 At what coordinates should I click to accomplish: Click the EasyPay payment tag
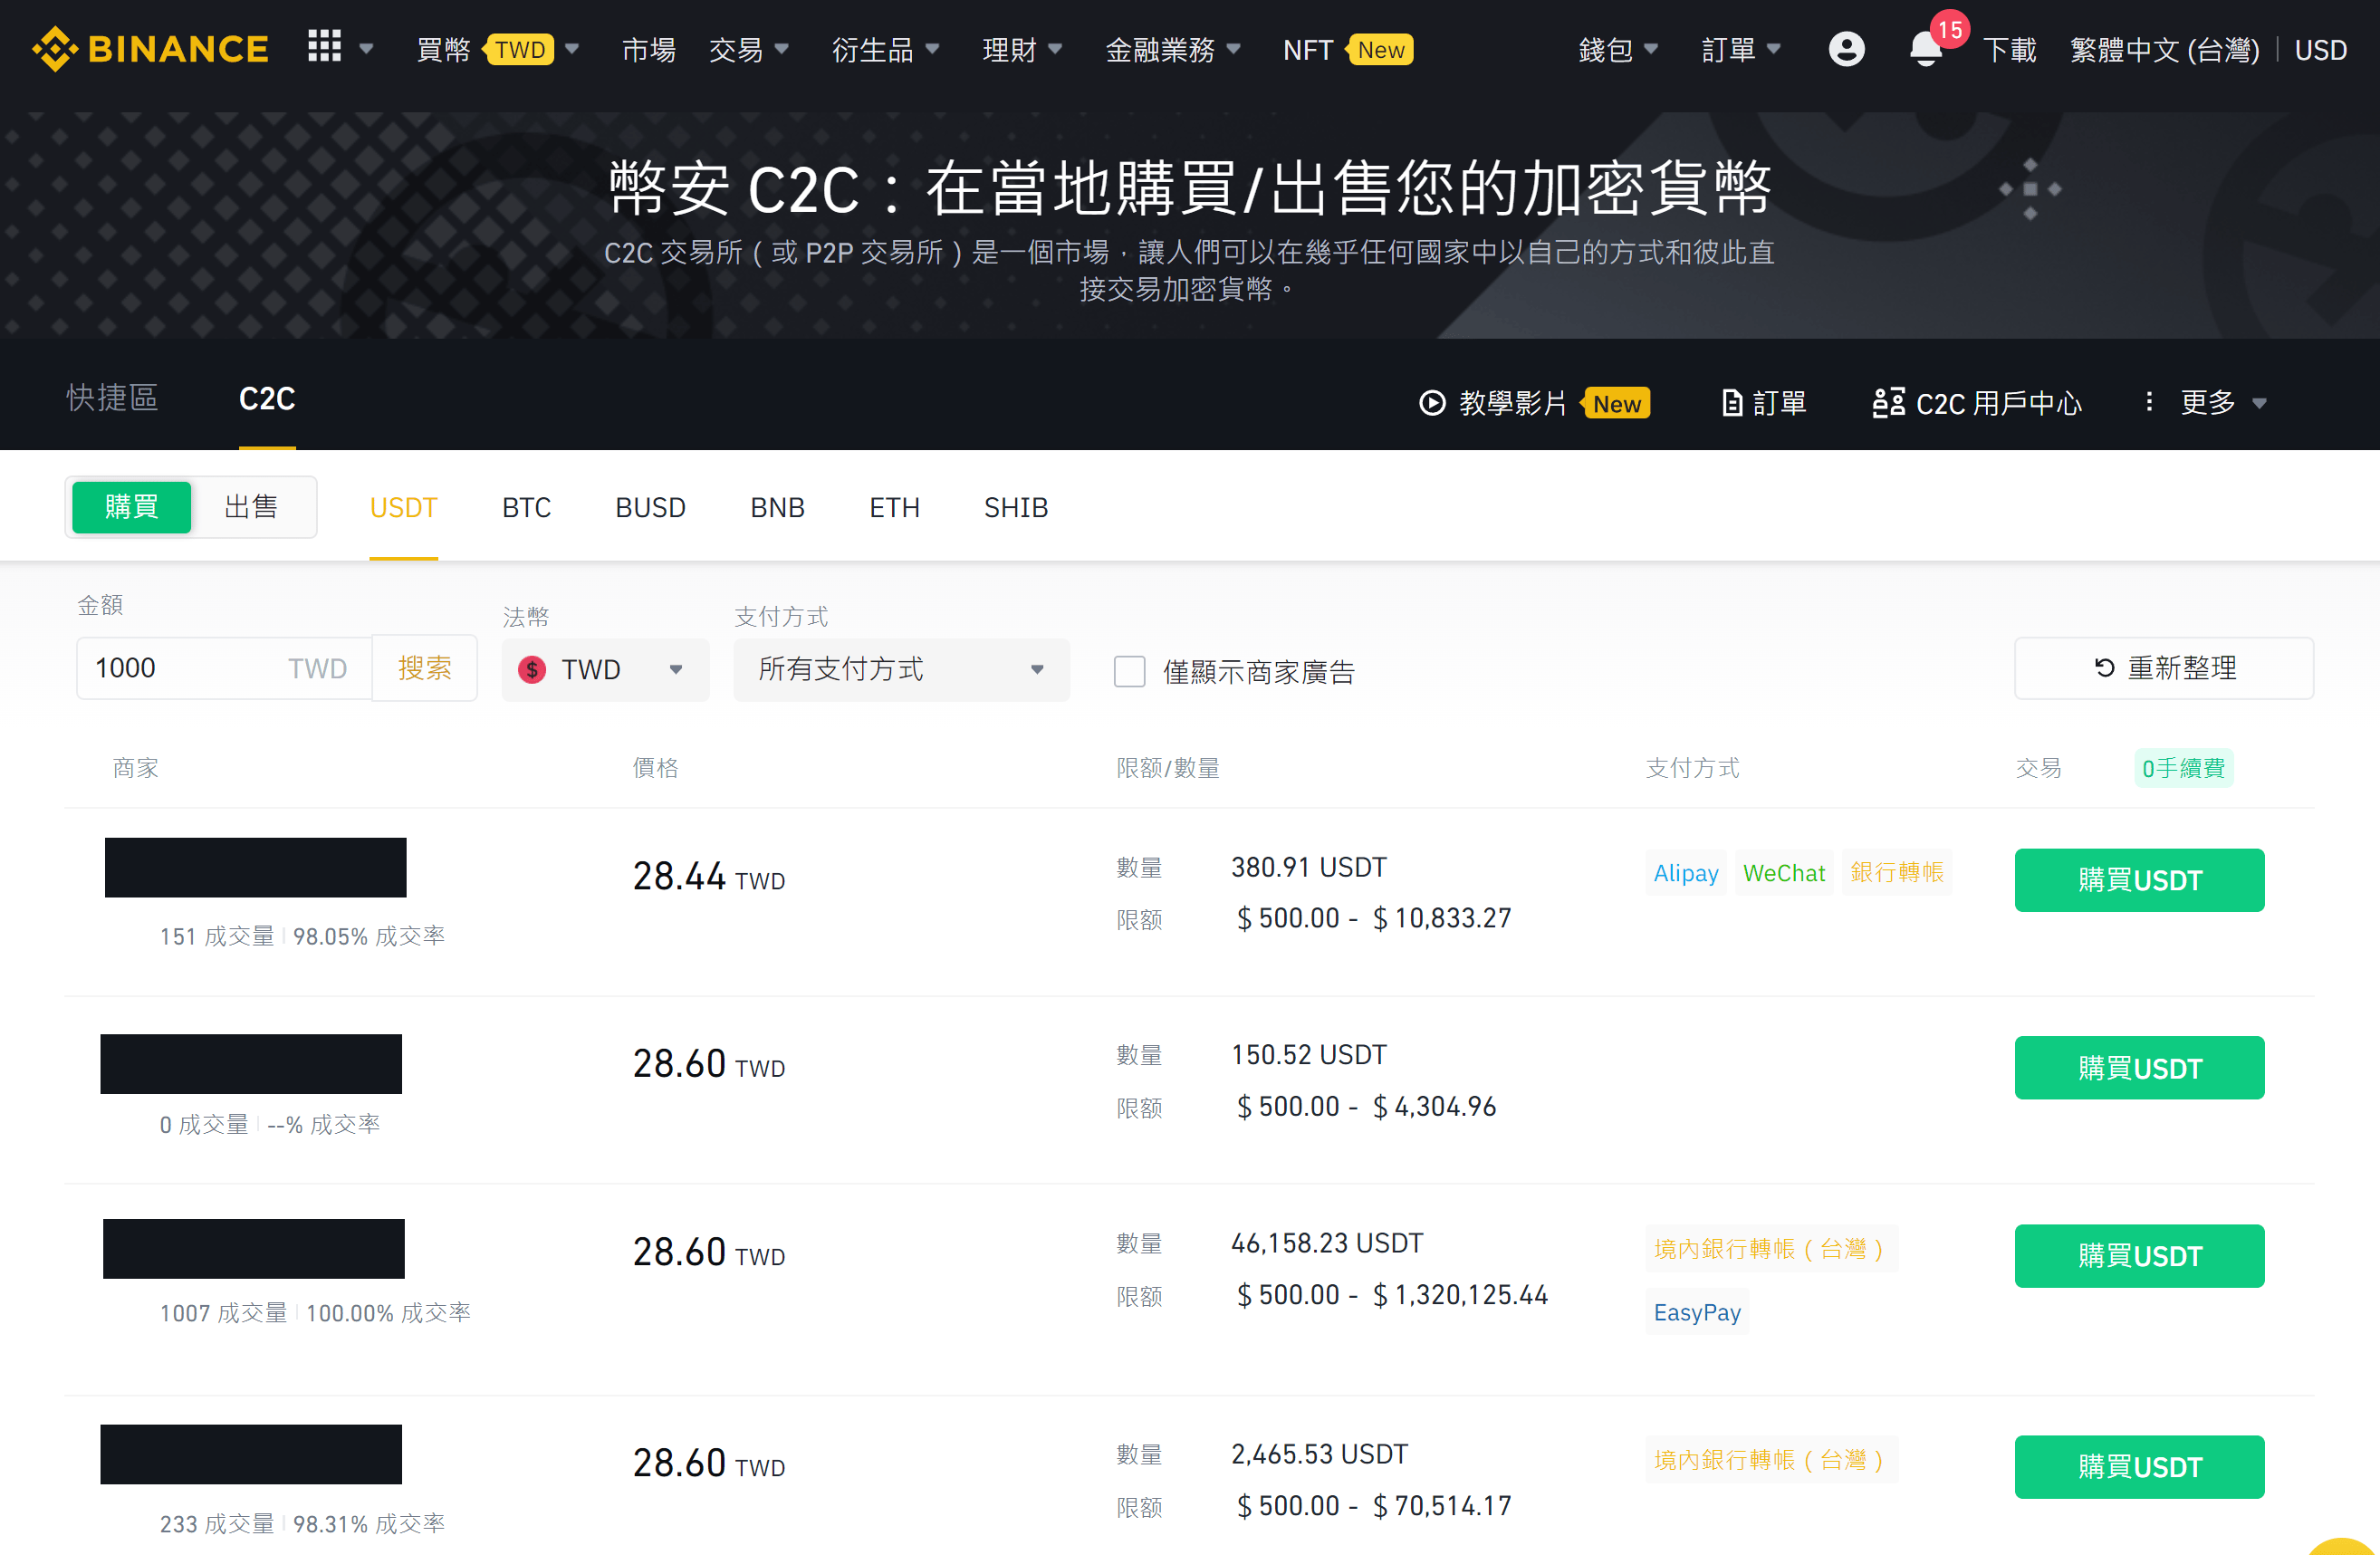[x=1697, y=1313]
